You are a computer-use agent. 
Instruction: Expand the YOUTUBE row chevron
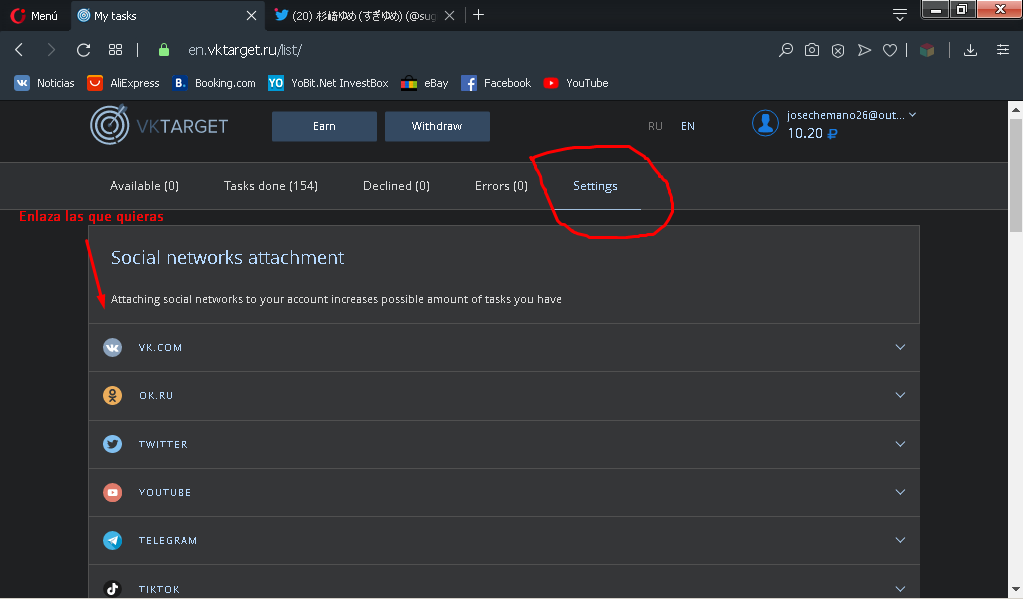(900, 492)
